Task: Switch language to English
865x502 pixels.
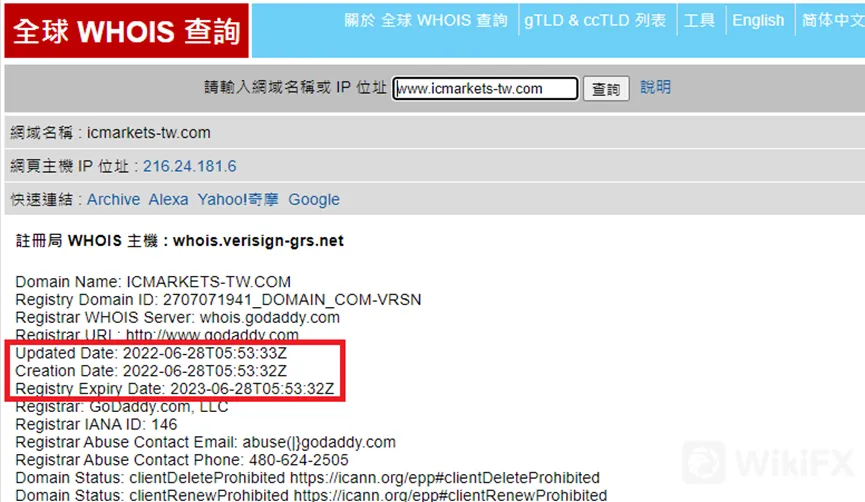Action: click(x=758, y=20)
